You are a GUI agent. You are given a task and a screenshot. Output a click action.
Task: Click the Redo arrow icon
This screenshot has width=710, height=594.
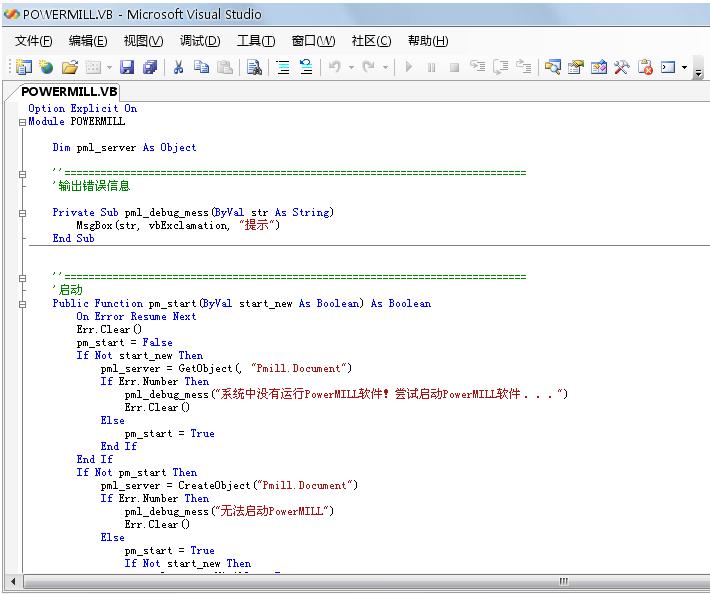[369, 67]
